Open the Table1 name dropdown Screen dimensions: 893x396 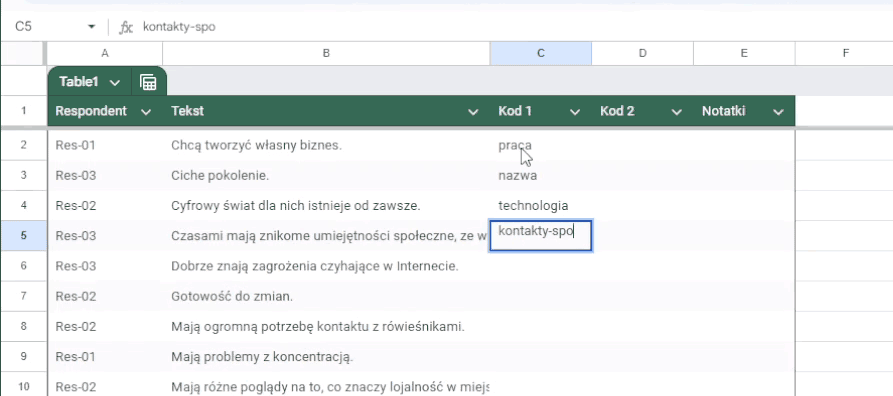(x=115, y=83)
